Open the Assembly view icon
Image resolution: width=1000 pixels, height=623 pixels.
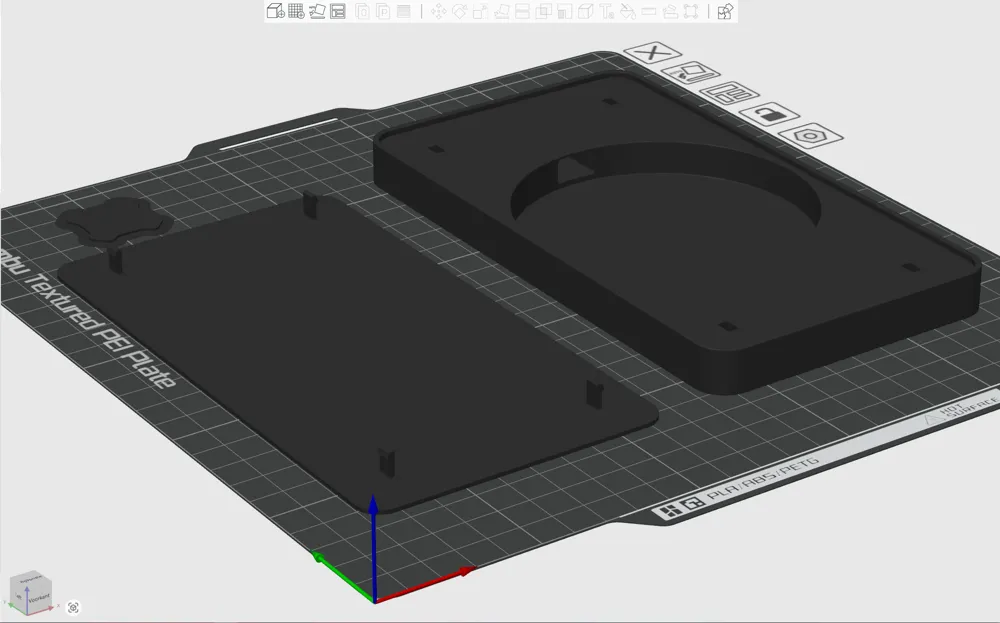point(725,11)
